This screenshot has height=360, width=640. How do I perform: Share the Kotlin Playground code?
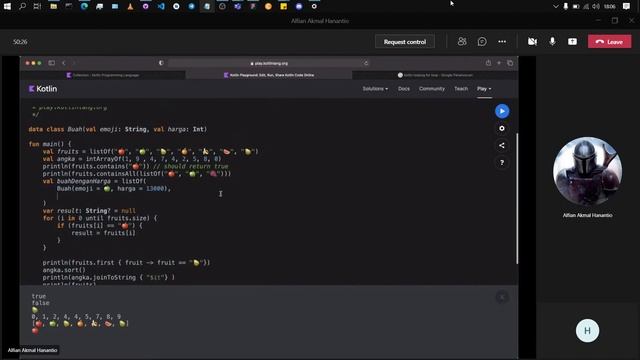coord(502,145)
